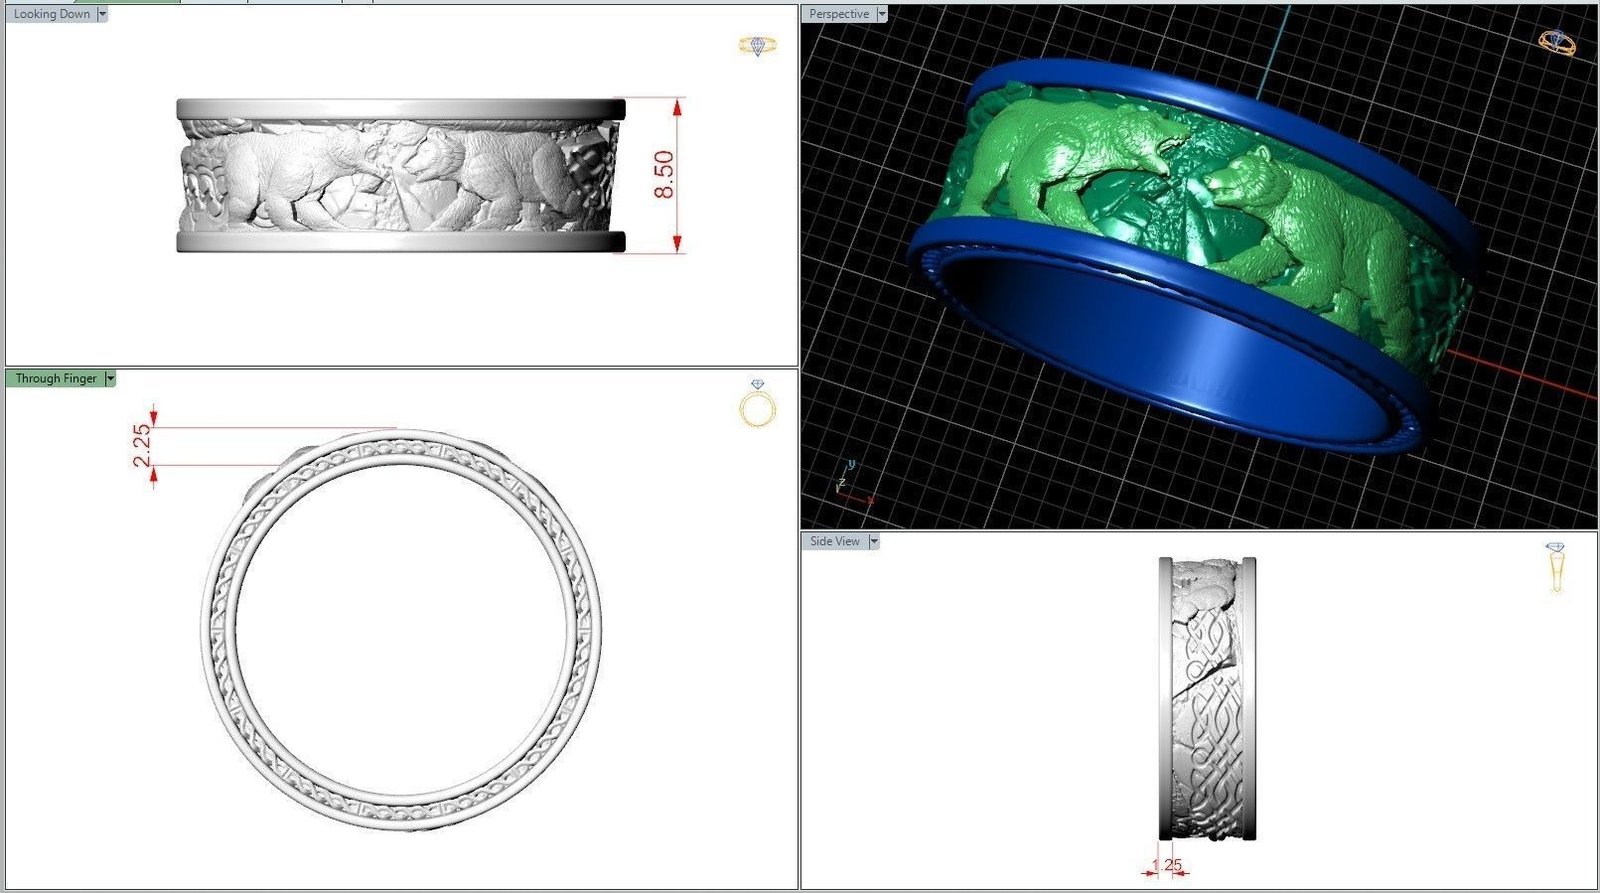Select the 8.50 width dimension text
This screenshot has height=893, width=1600.
pos(664,174)
